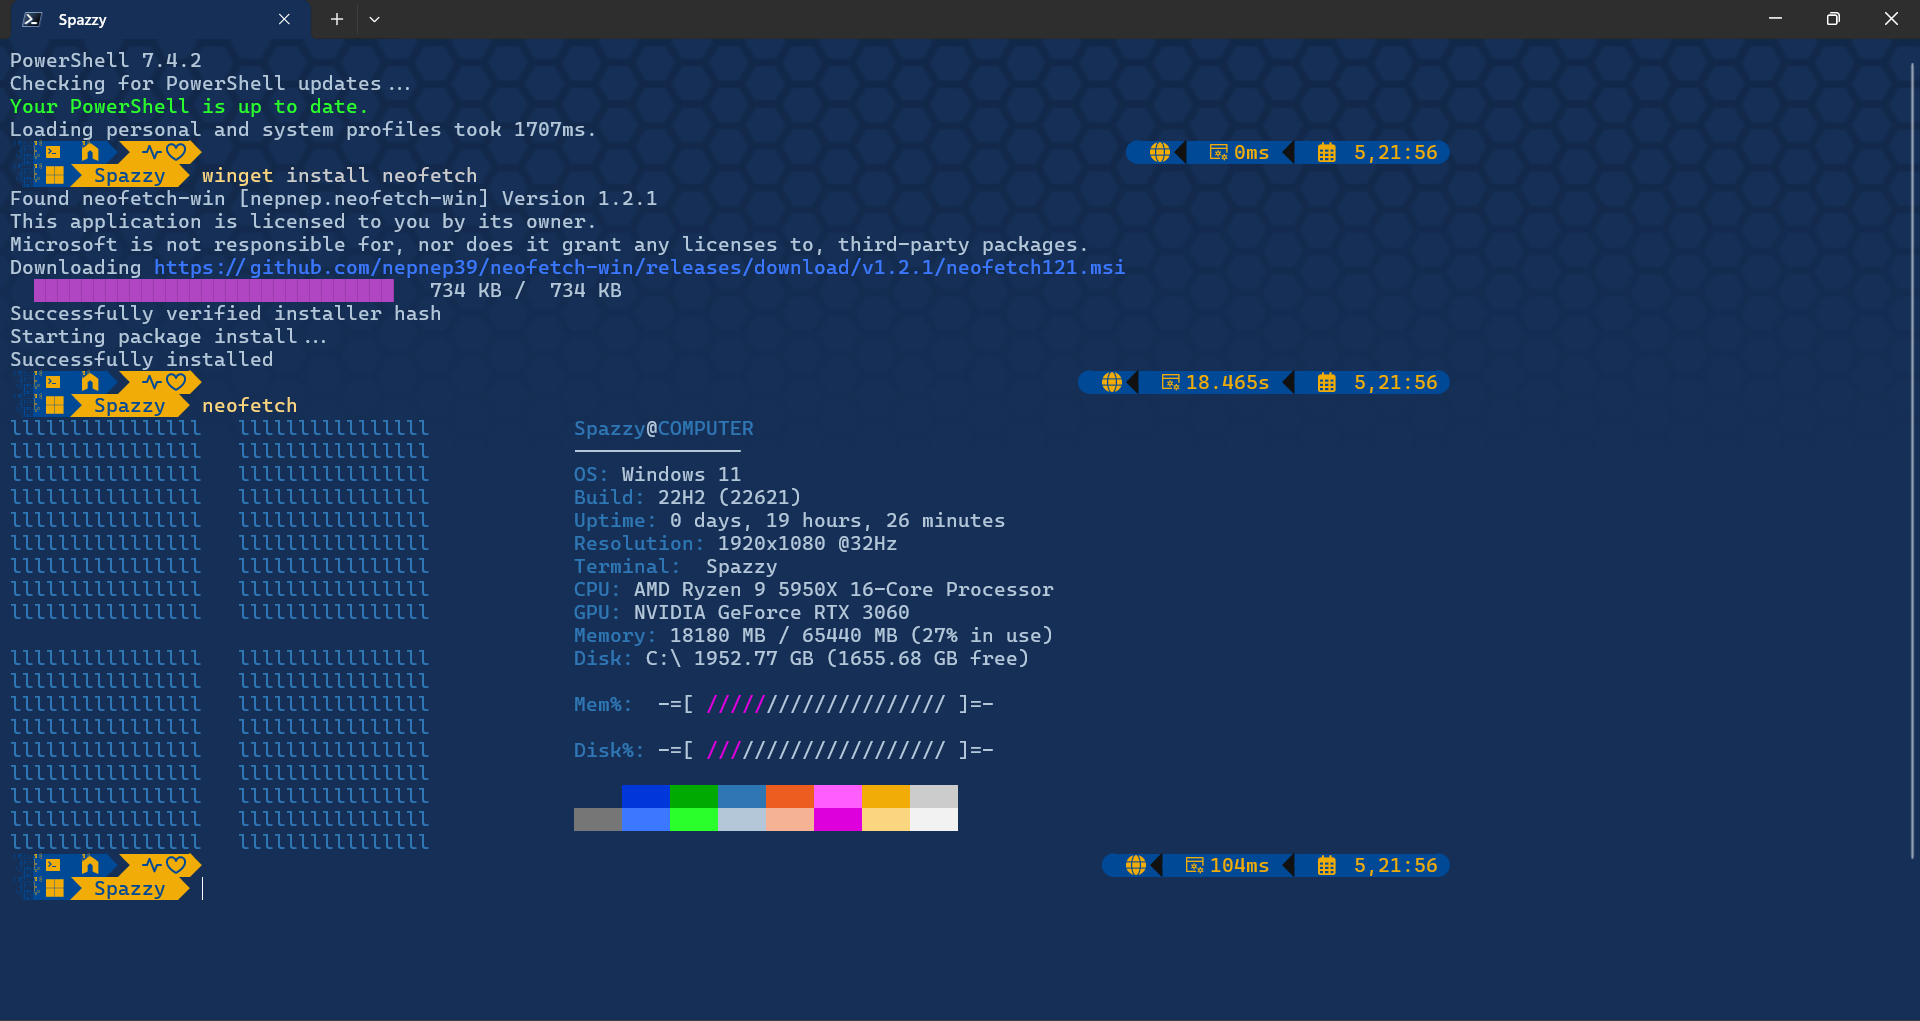Select the Spazzy tab

[x=150, y=19]
